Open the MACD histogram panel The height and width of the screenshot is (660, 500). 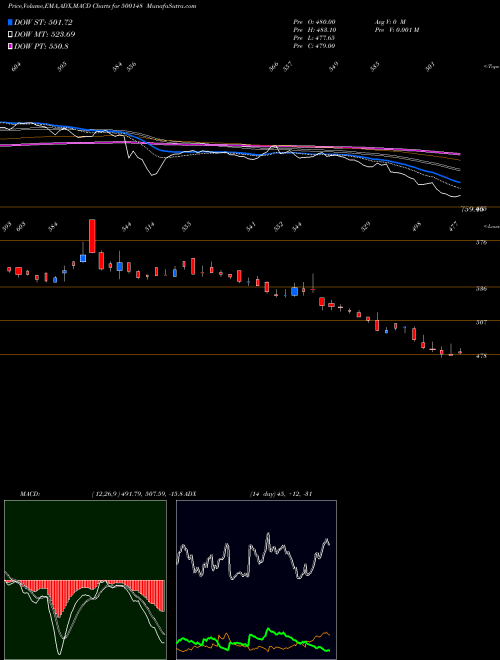[x=85, y=580]
